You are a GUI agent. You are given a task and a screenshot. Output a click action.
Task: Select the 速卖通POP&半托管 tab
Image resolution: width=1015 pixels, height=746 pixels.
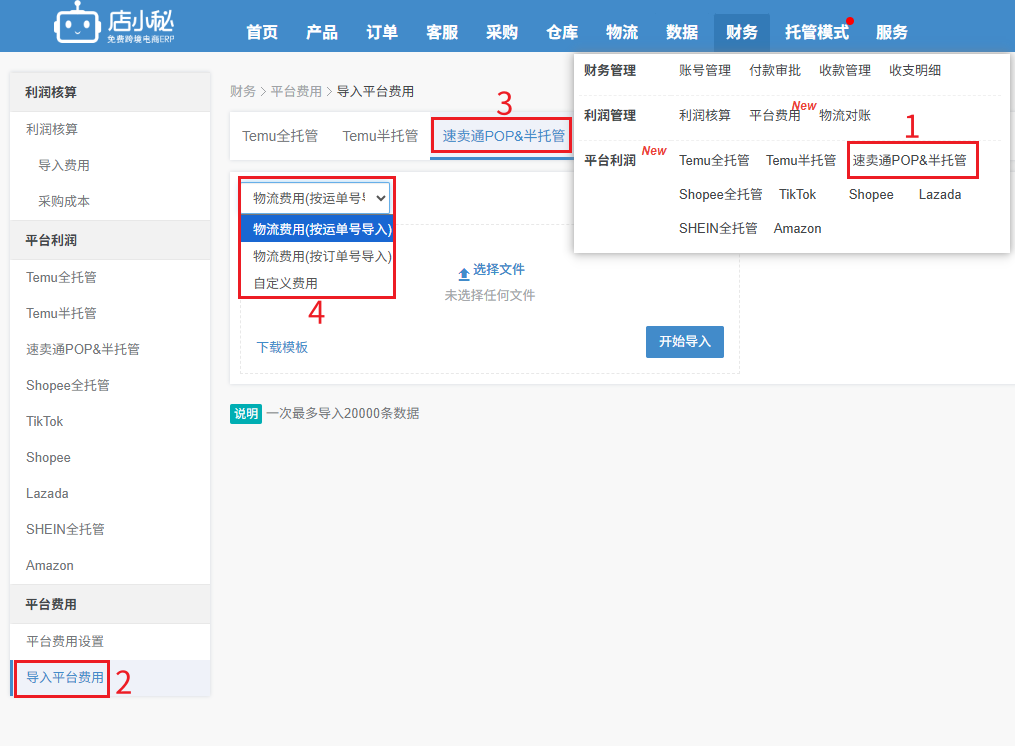pos(503,136)
